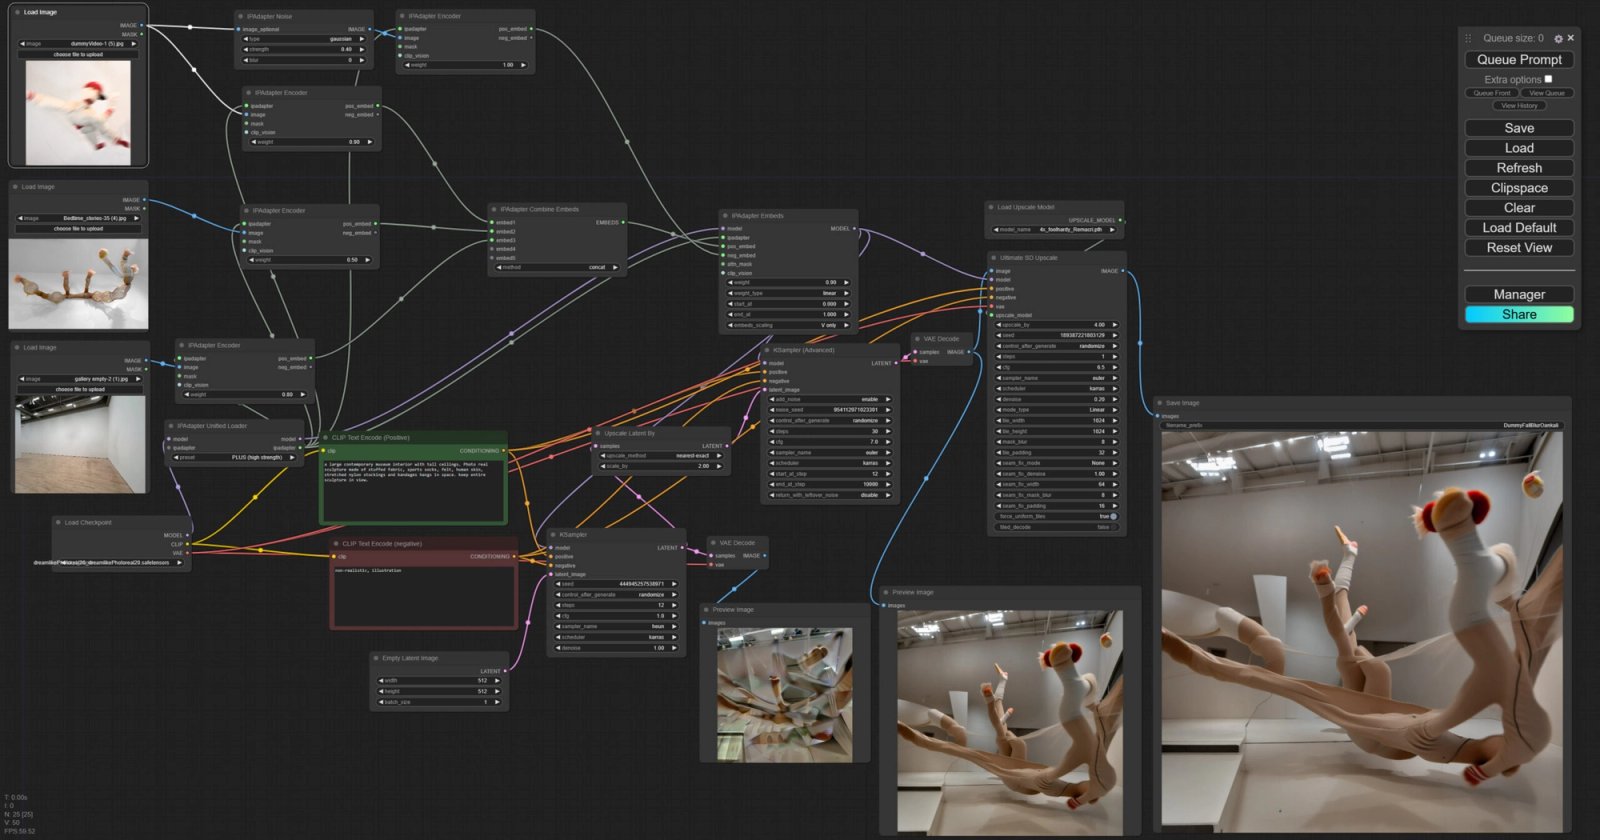Click the width 512 field in Empty Latent Image
Screen dimensions: 1600x840
click(439, 680)
